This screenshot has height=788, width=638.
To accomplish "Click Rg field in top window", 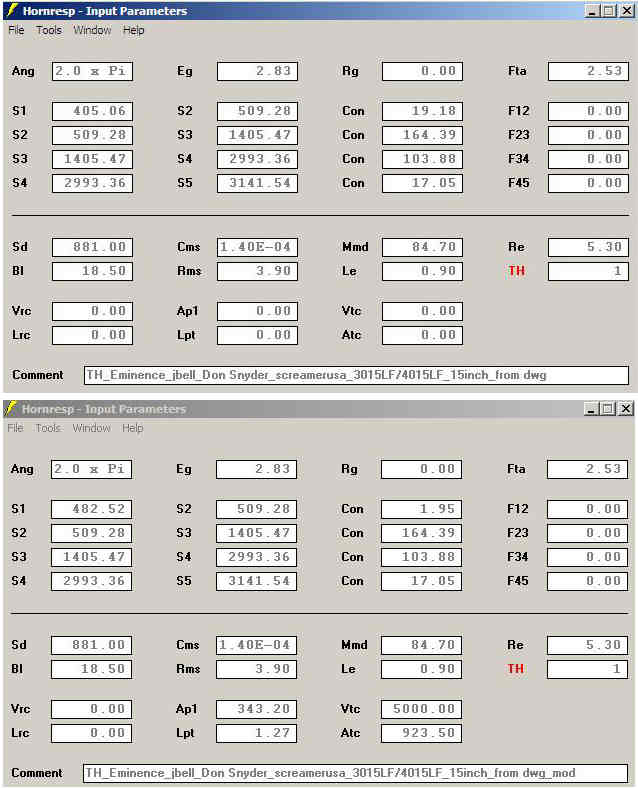I will [x=422, y=71].
